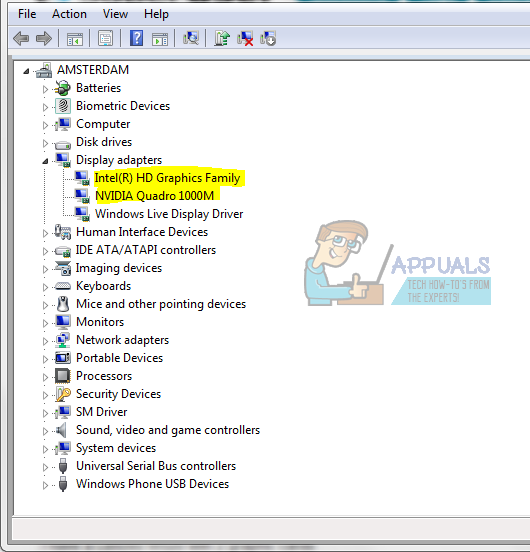The height and width of the screenshot is (552, 530).
Task: Collapse the Display adapters category
Action: pos(45,161)
